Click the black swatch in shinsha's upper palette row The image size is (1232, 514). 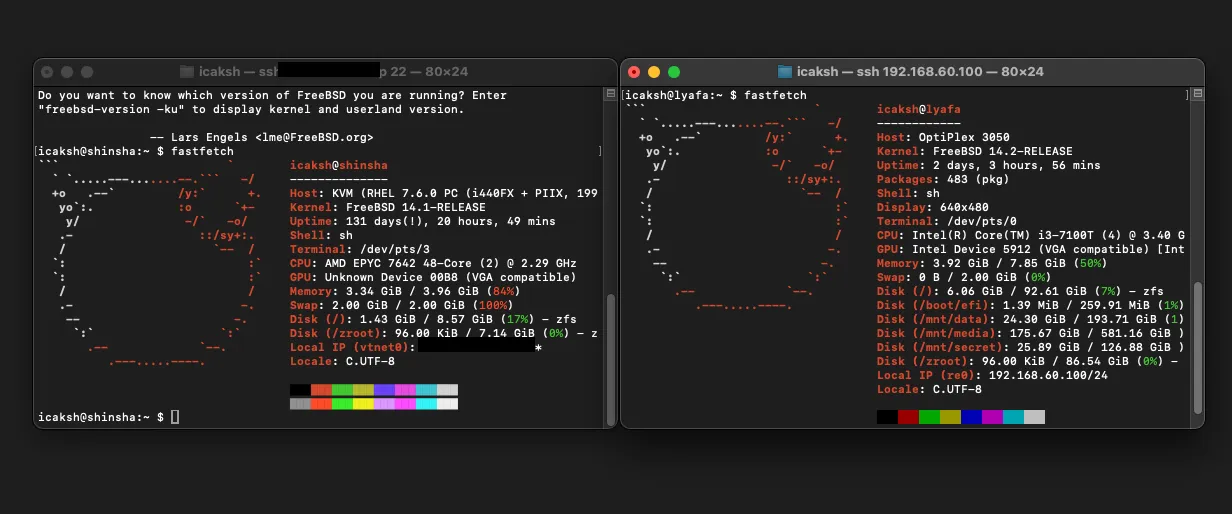click(x=300, y=390)
